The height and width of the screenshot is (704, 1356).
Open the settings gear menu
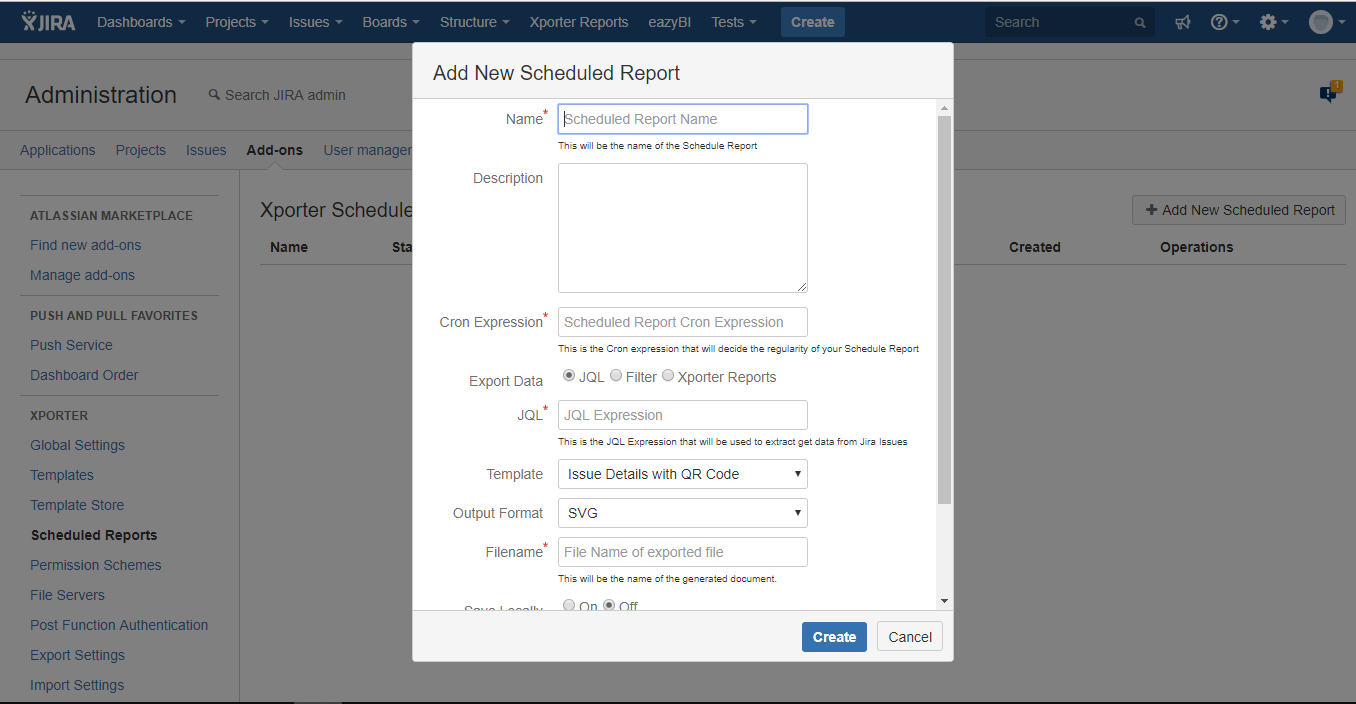click(1273, 22)
